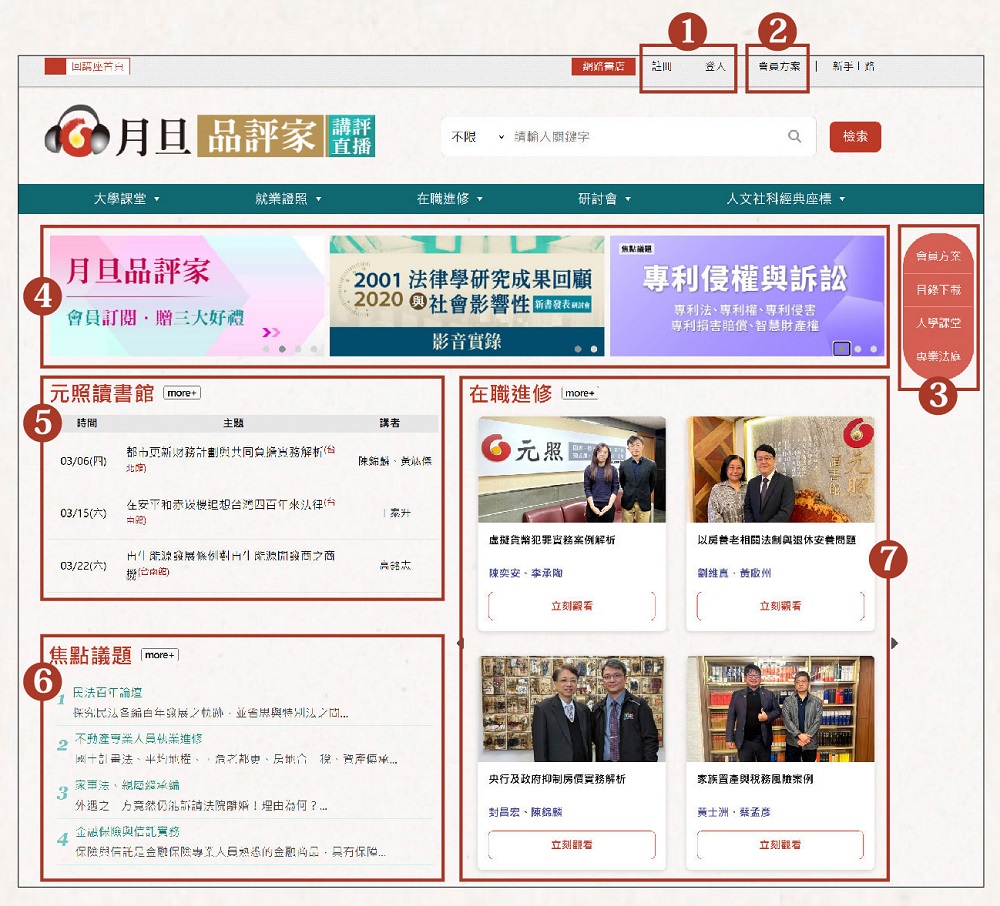
Task: Click 專業法庫 in the red side menu
Action: click(938, 356)
